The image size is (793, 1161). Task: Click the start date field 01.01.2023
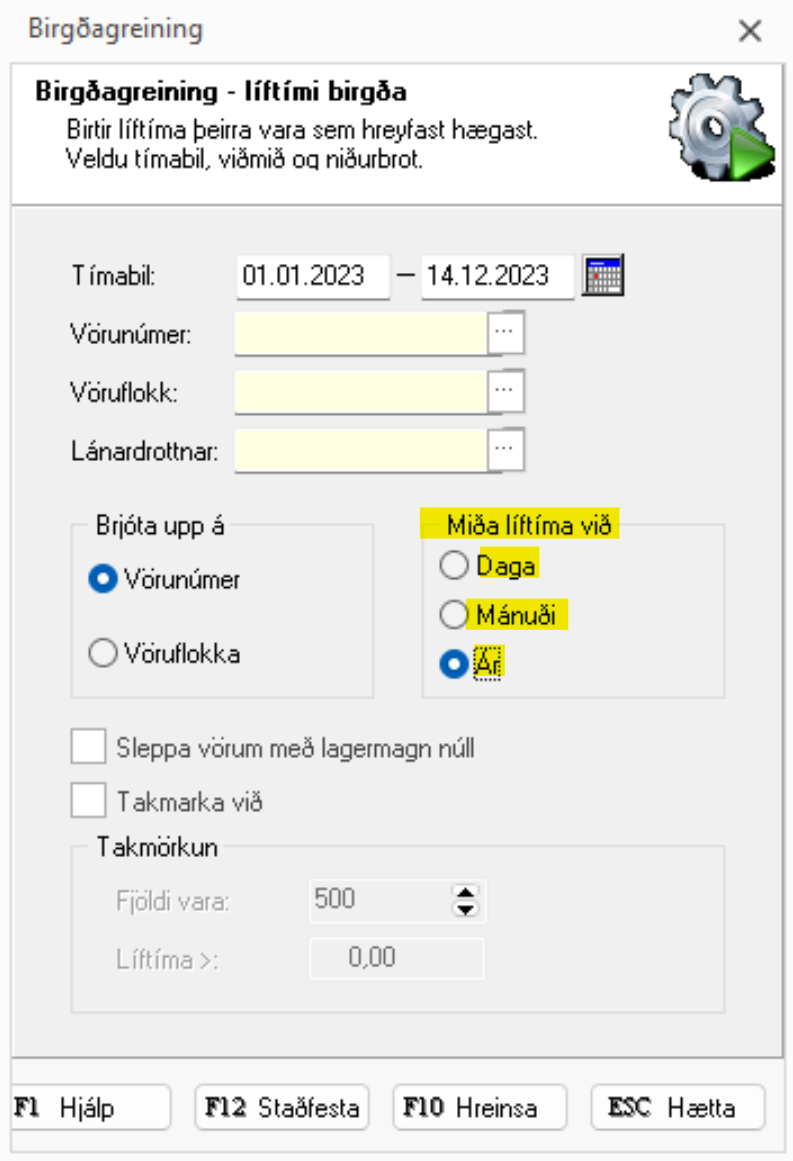(312, 276)
